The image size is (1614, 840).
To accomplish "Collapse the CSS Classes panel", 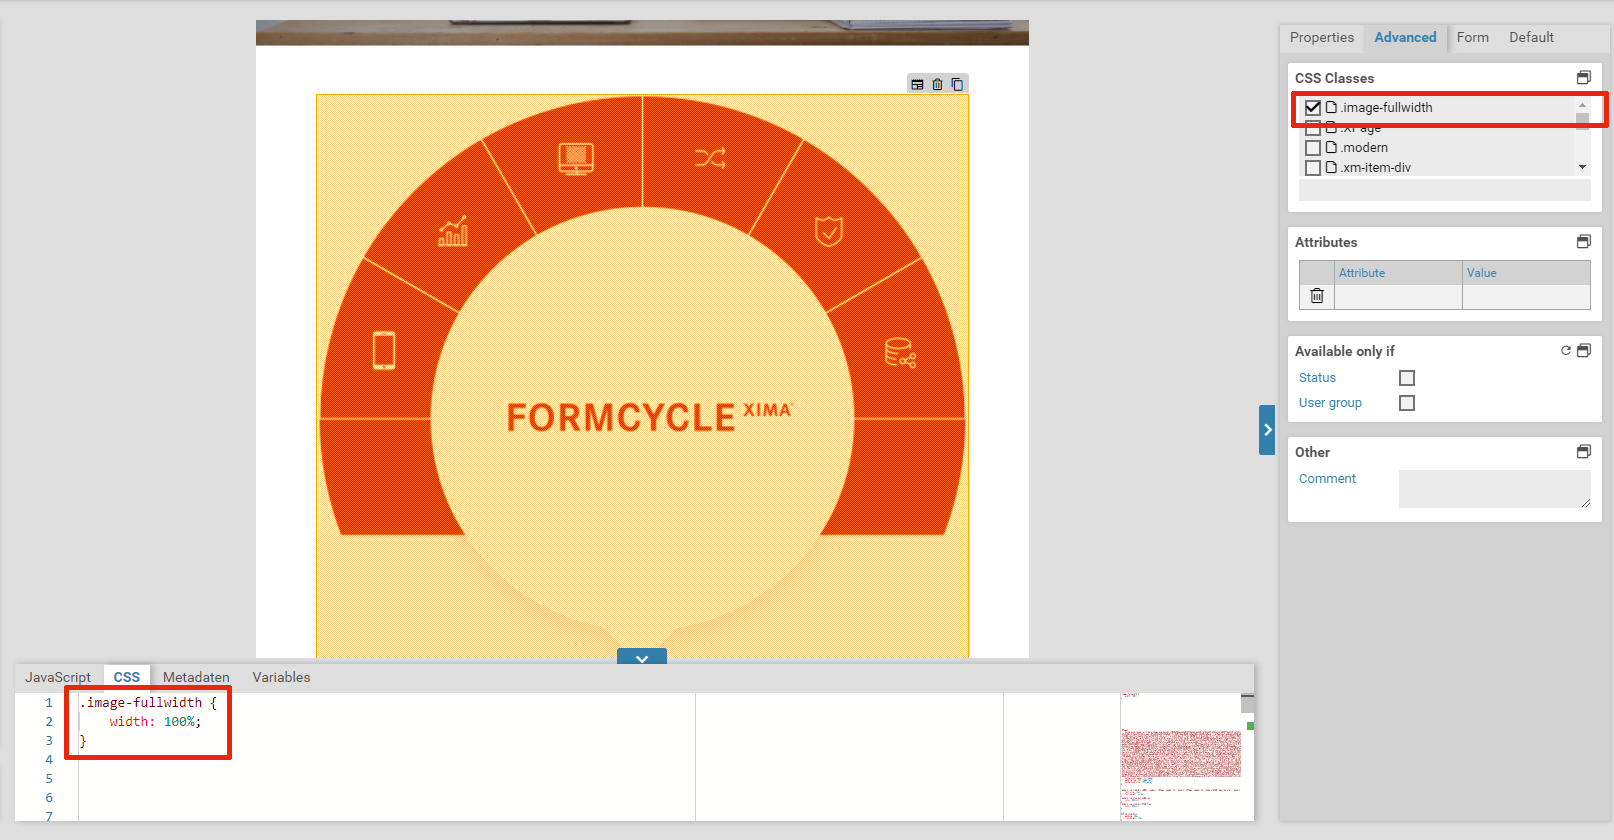I will [x=1583, y=78].
